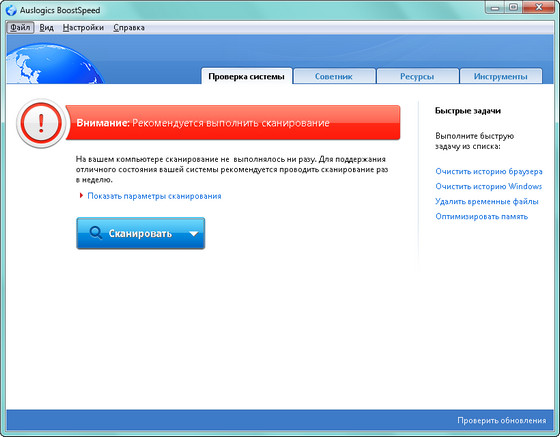Viewport: 560px width, 437px height.
Task: Select Удалить временные файлы task
Action: click(486, 201)
